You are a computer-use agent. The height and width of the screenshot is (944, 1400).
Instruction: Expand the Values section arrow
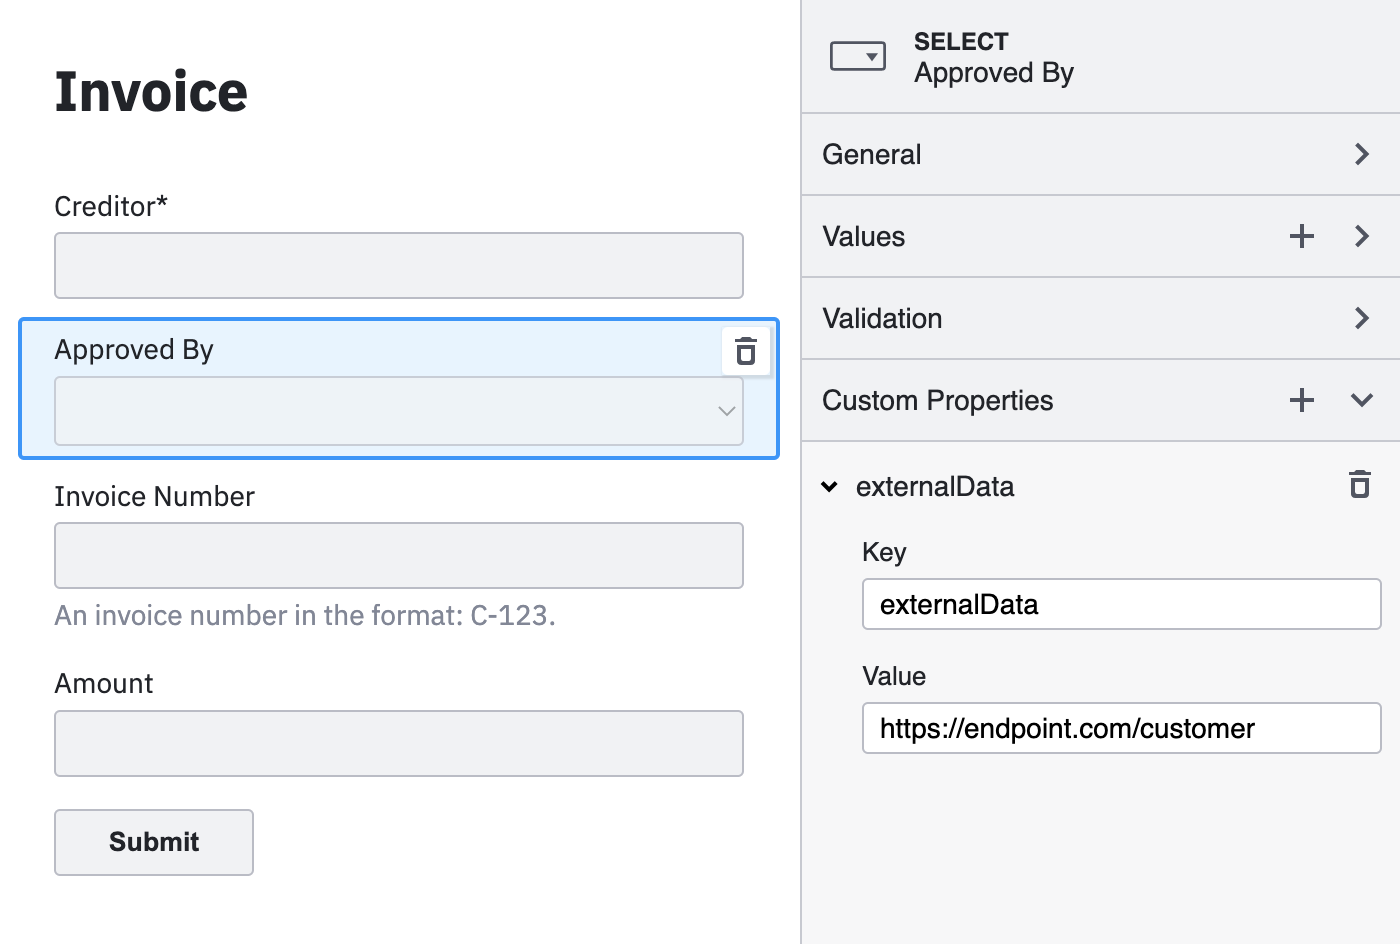click(x=1361, y=236)
